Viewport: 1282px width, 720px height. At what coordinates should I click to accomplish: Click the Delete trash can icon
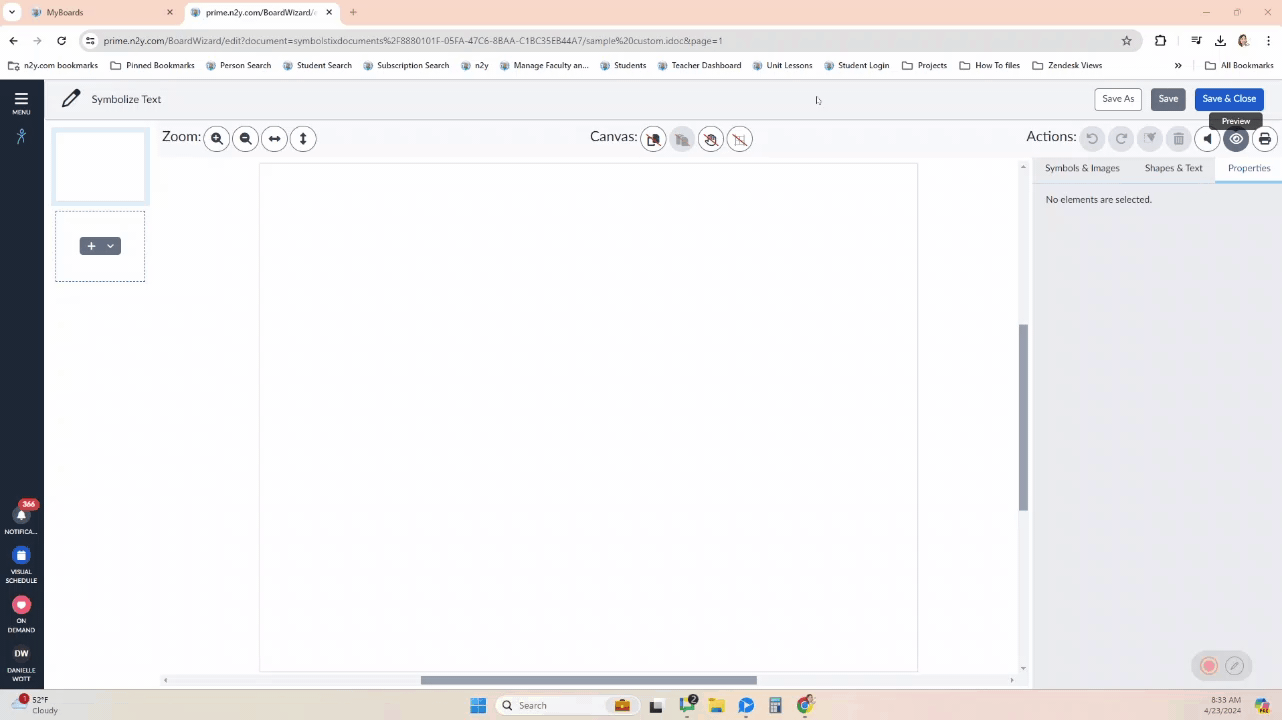pos(1179,139)
